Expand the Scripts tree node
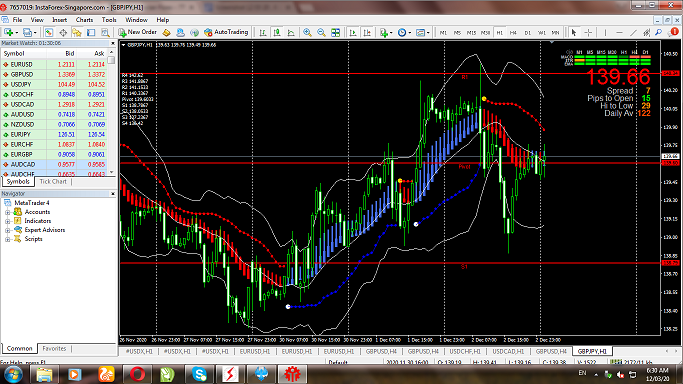This screenshot has height=384, width=683. 7,239
